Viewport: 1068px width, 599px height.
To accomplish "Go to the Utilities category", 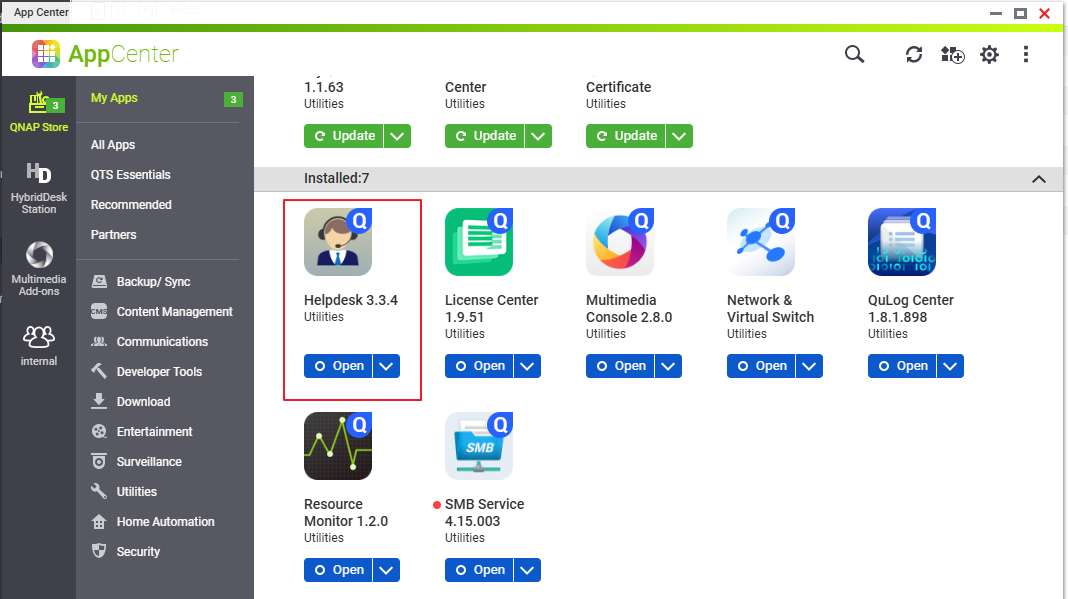I will (136, 491).
